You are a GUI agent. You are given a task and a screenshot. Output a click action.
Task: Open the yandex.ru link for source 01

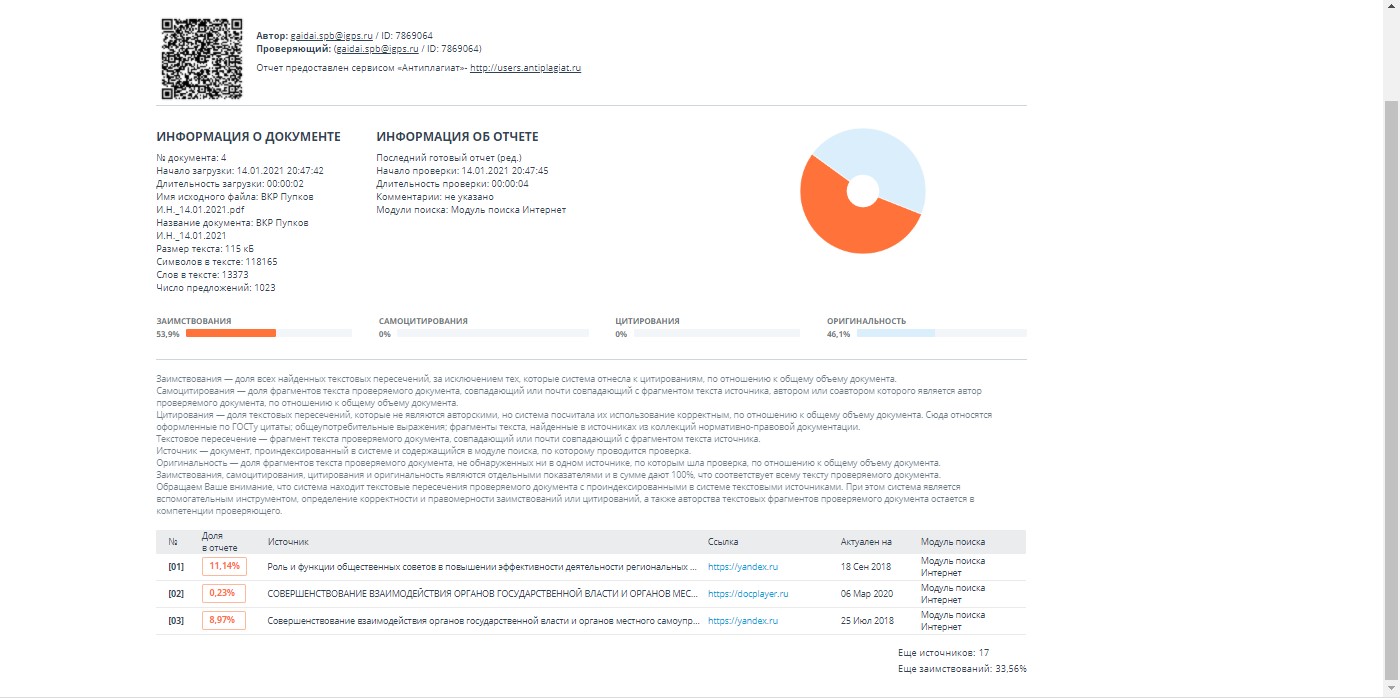click(x=742, y=567)
